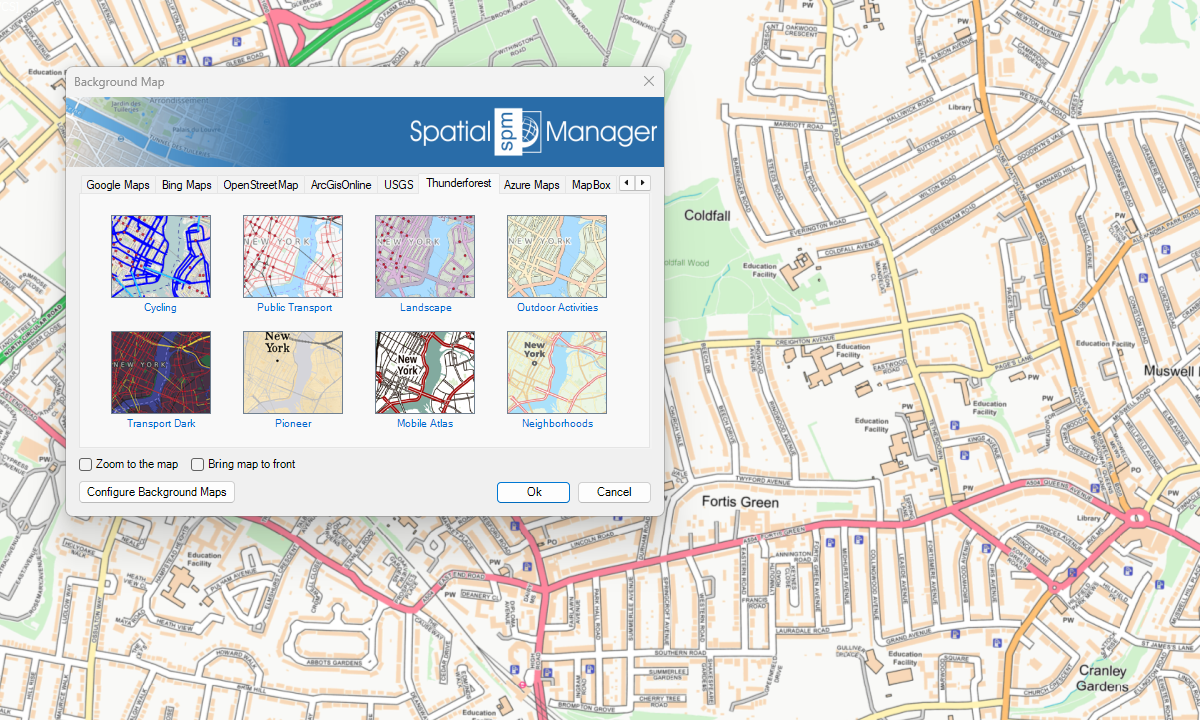Select the Cycling map thumbnail
This screenshot has width=1200, height=720.
(160, 256)
